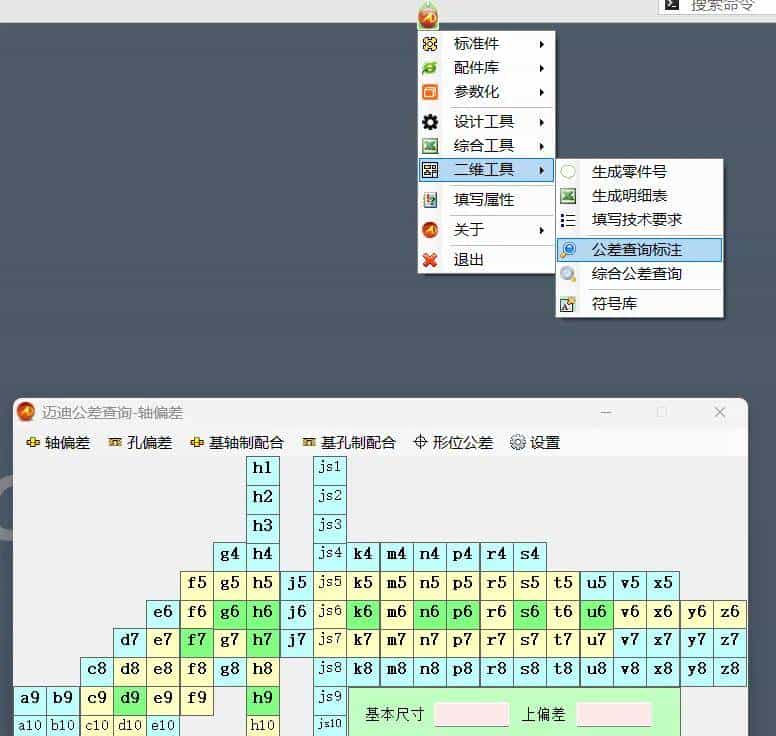
Task: Click the Maidi round logo button above menu
Action: pyautogui.click(x=428, y=15)
